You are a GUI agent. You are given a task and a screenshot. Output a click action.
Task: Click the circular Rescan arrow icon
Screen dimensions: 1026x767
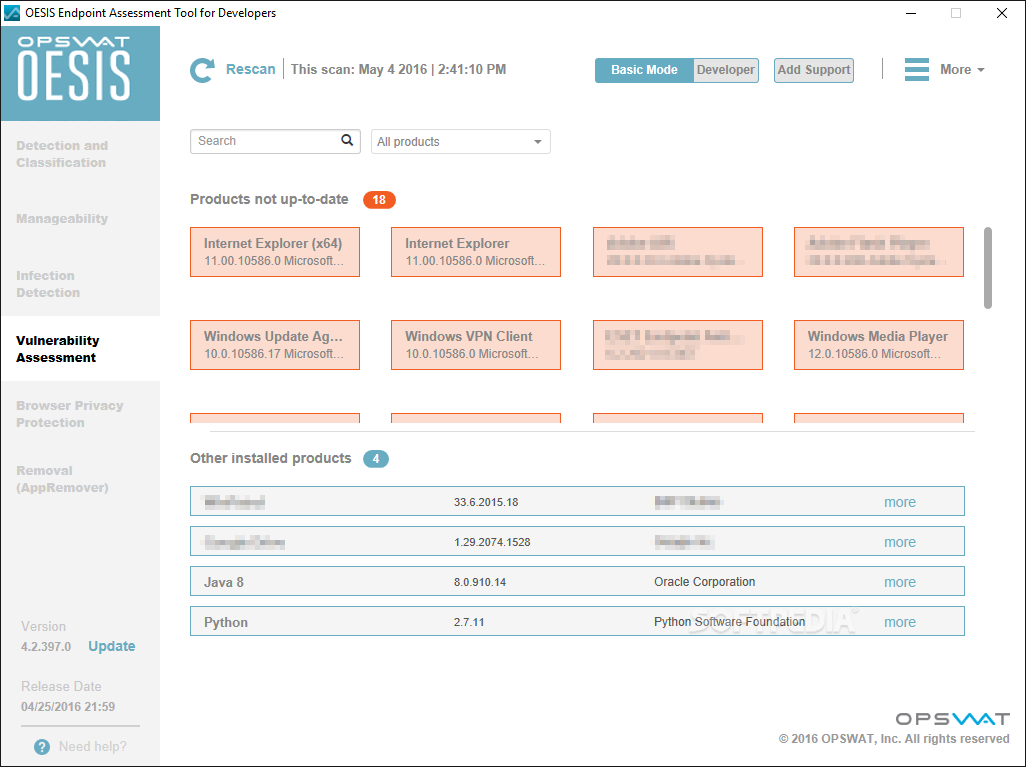(202, 70)
